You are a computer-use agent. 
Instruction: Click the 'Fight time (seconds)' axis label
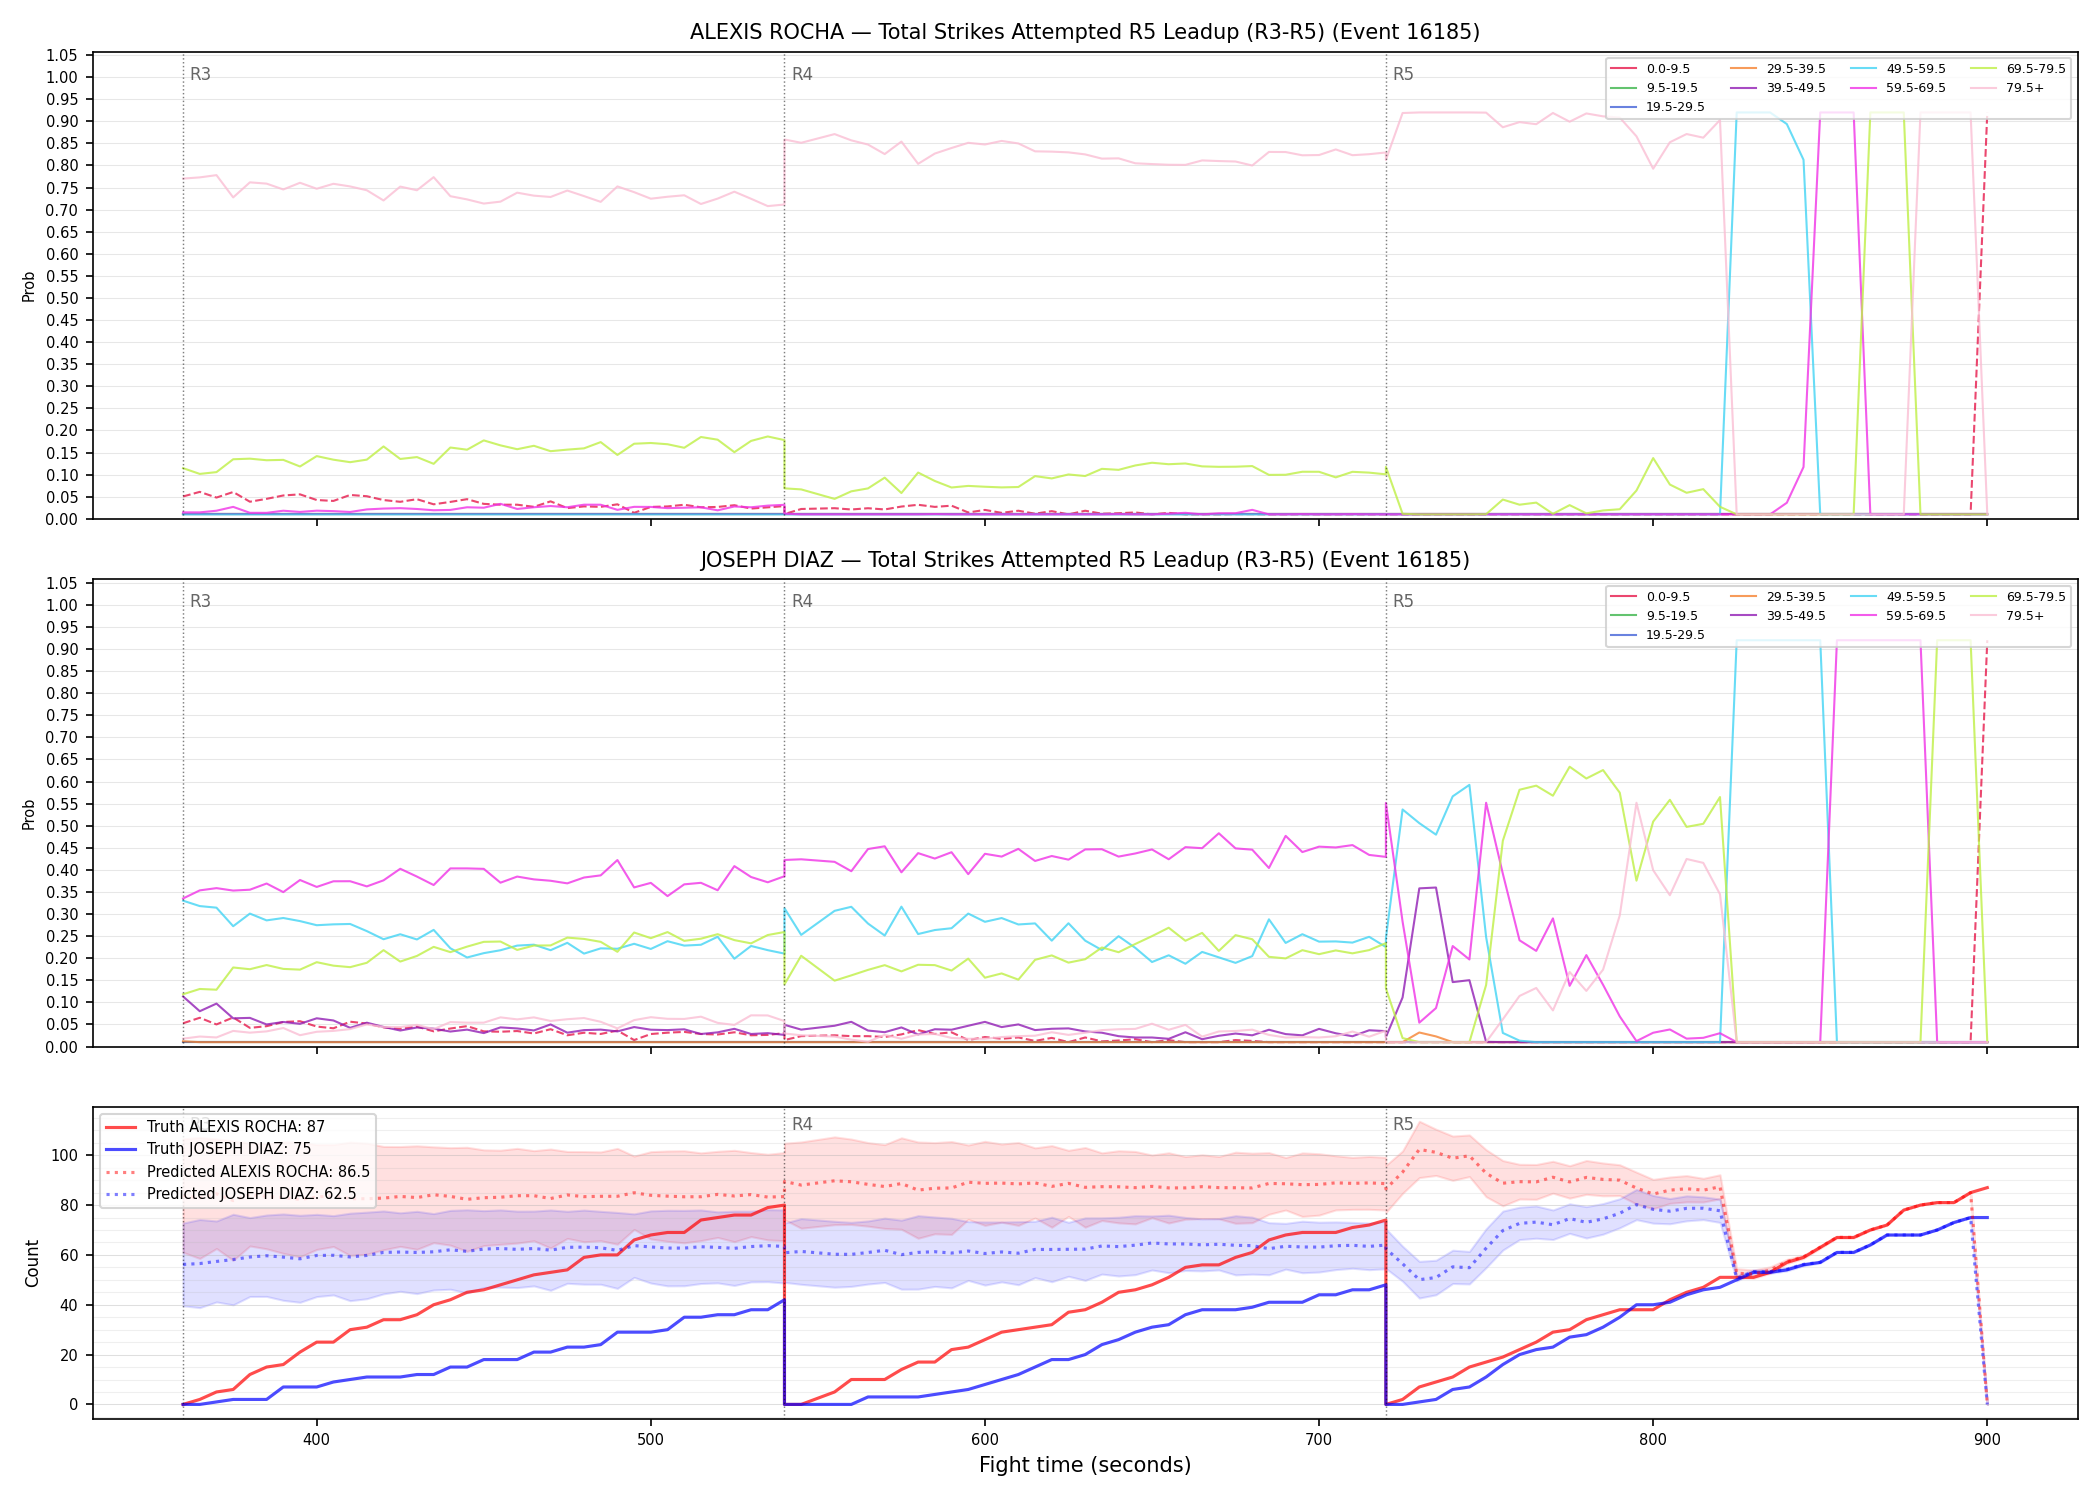click(x=1085, y=1466)
